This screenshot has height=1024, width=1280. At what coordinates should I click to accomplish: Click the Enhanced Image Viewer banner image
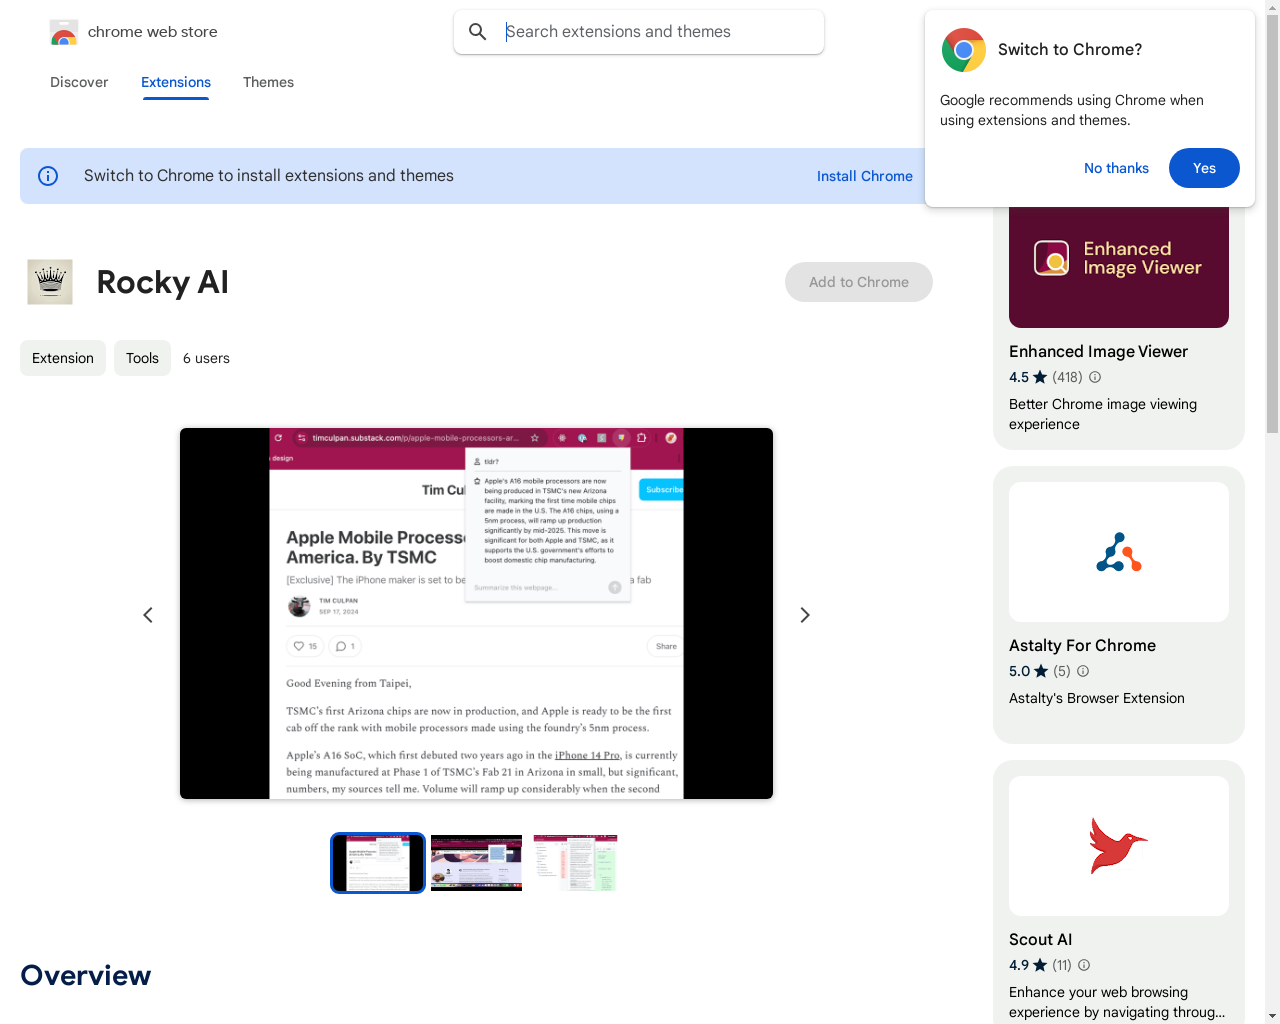(x=1119, y=266)
